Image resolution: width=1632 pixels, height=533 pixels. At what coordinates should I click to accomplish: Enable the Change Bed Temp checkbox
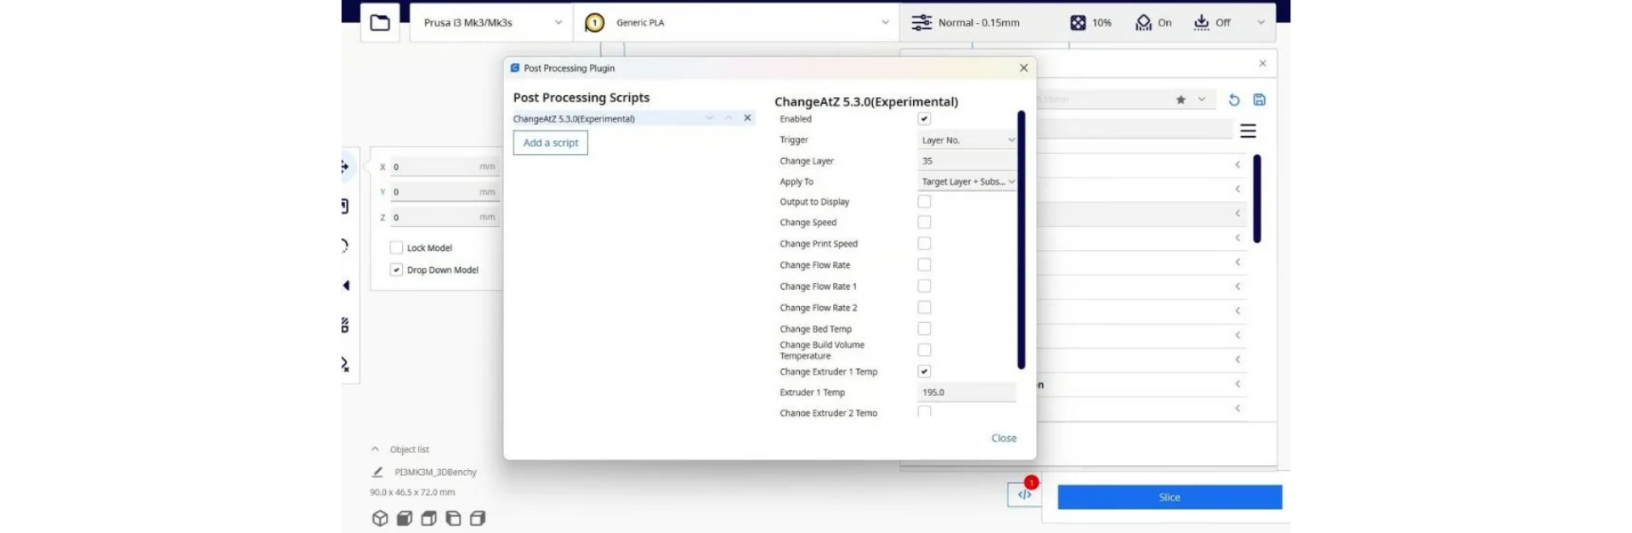pos(924,329)
